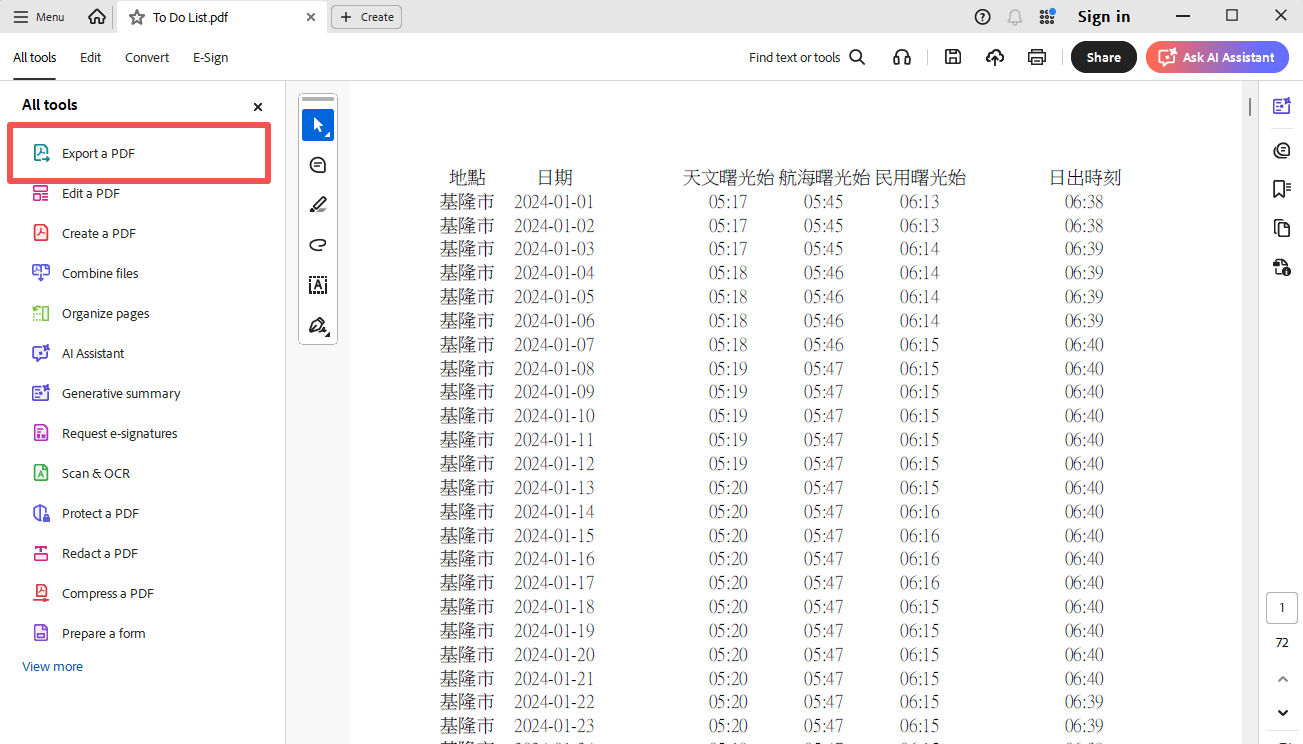Screen dimensions: 1303x744
Task: Save the file to the cloud
Action: coord(994,57)
